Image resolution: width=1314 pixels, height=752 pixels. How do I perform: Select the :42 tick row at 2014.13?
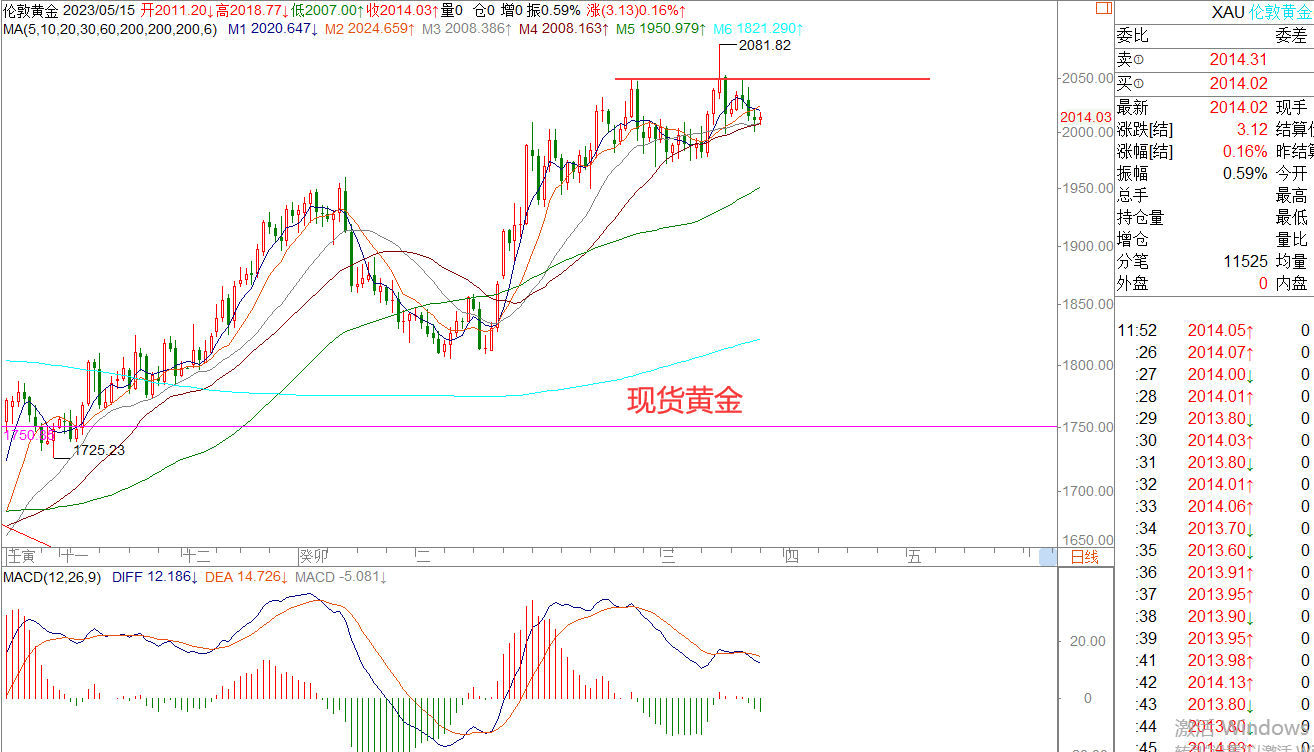coord(1214,682)
